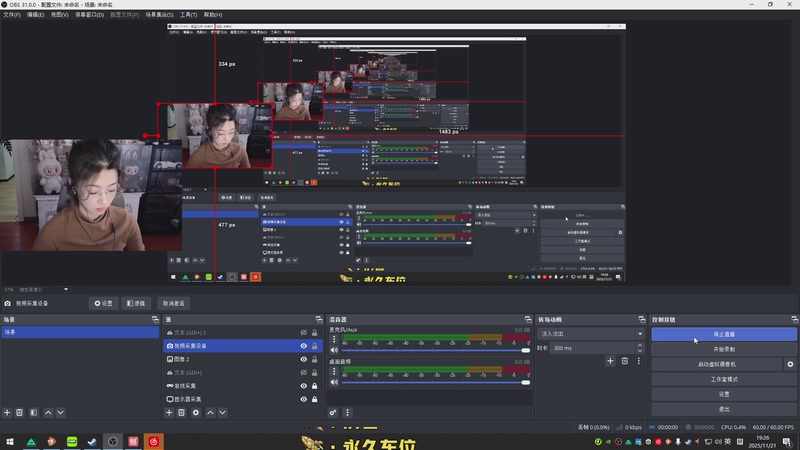This screenshot has width=800, height=450.
Task: Move scene down with arrow icon
Action: (x=60, y=412)
